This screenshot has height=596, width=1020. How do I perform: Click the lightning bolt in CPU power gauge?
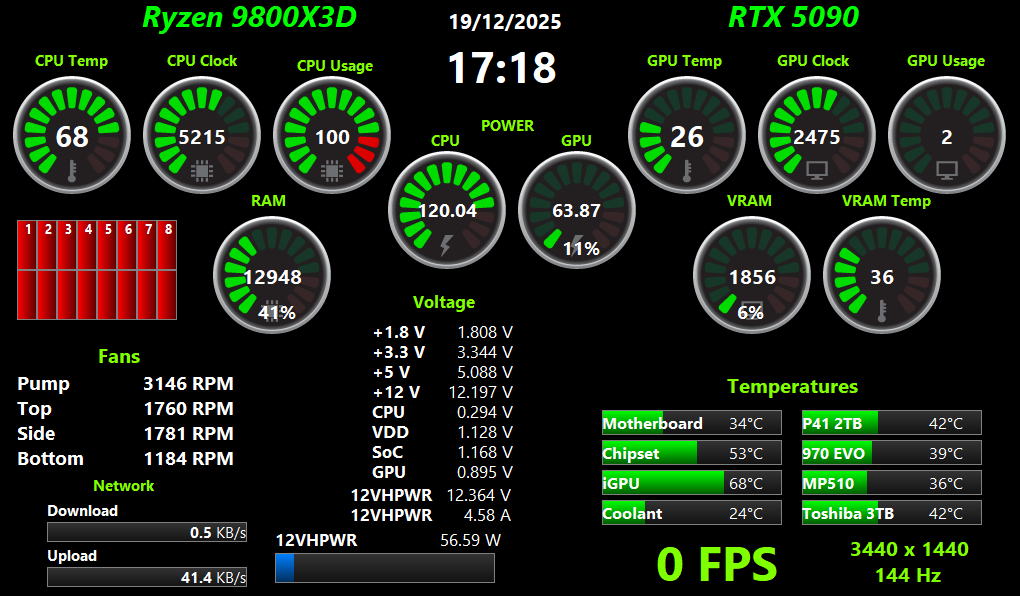coord(446,245)
